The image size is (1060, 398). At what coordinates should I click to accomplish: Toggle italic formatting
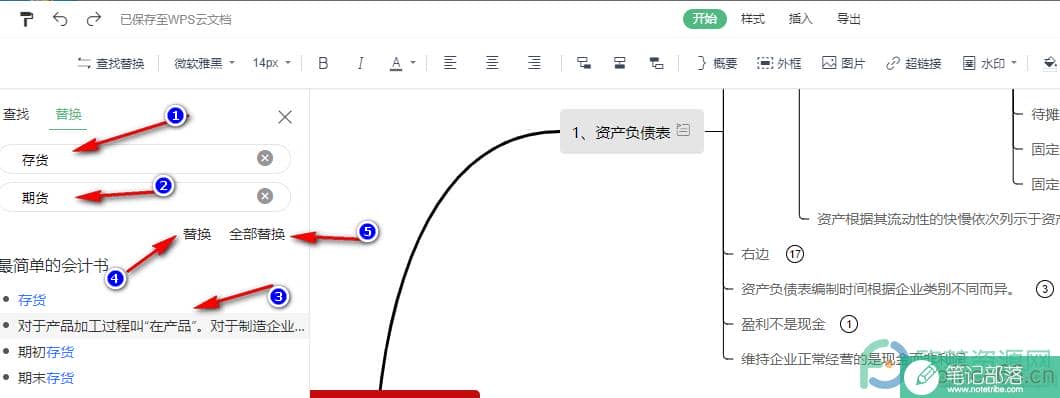pos(360,64)
